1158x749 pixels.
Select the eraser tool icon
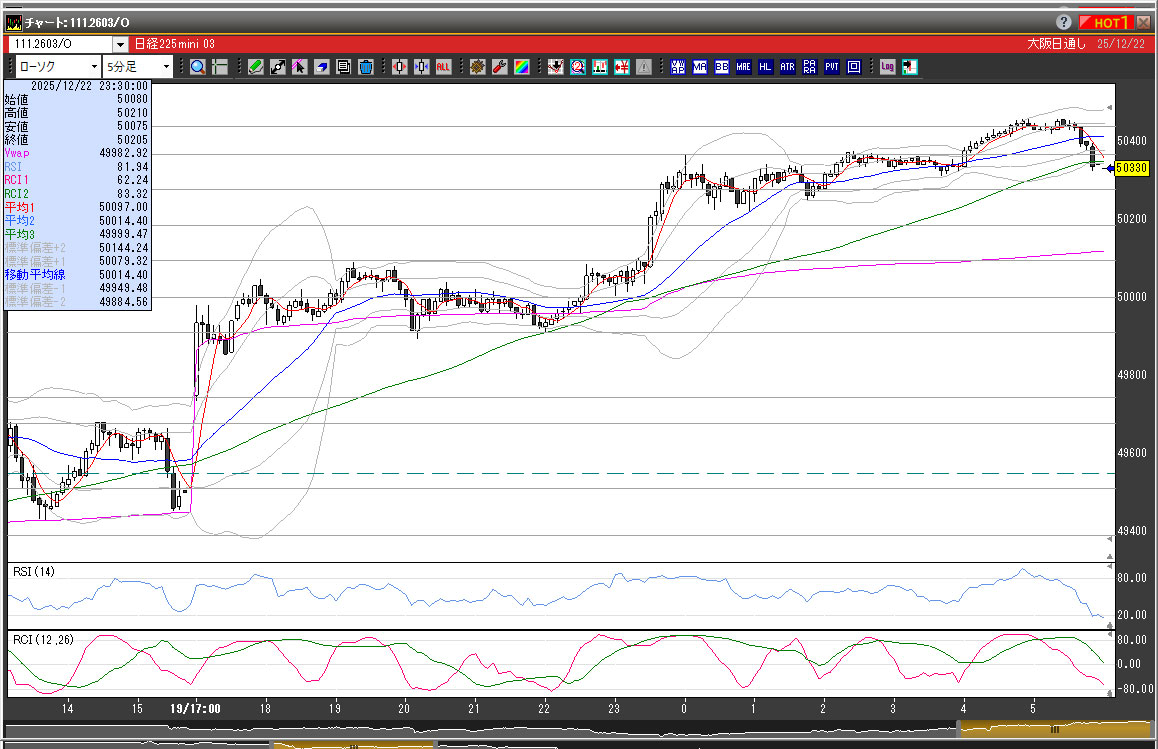click(x=322, y=67)
